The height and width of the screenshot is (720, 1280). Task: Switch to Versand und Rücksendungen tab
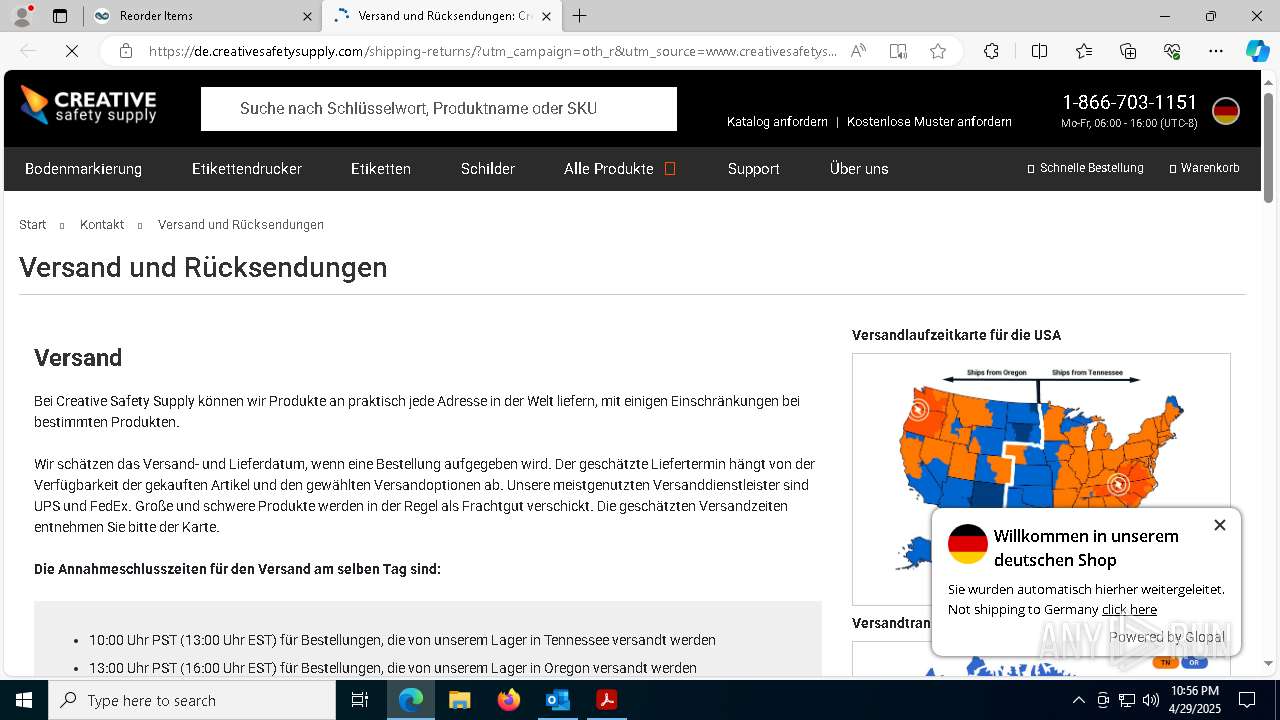[x=444, y=16]
